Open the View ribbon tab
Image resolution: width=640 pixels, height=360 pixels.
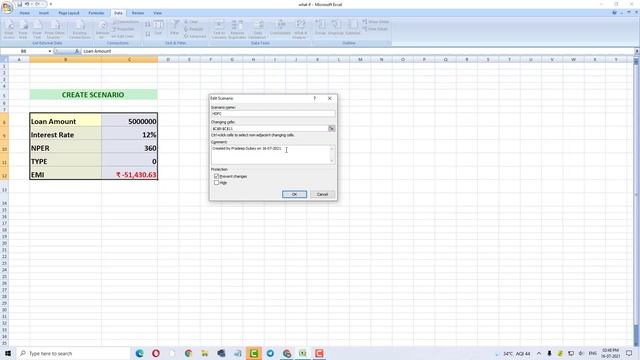157,13
